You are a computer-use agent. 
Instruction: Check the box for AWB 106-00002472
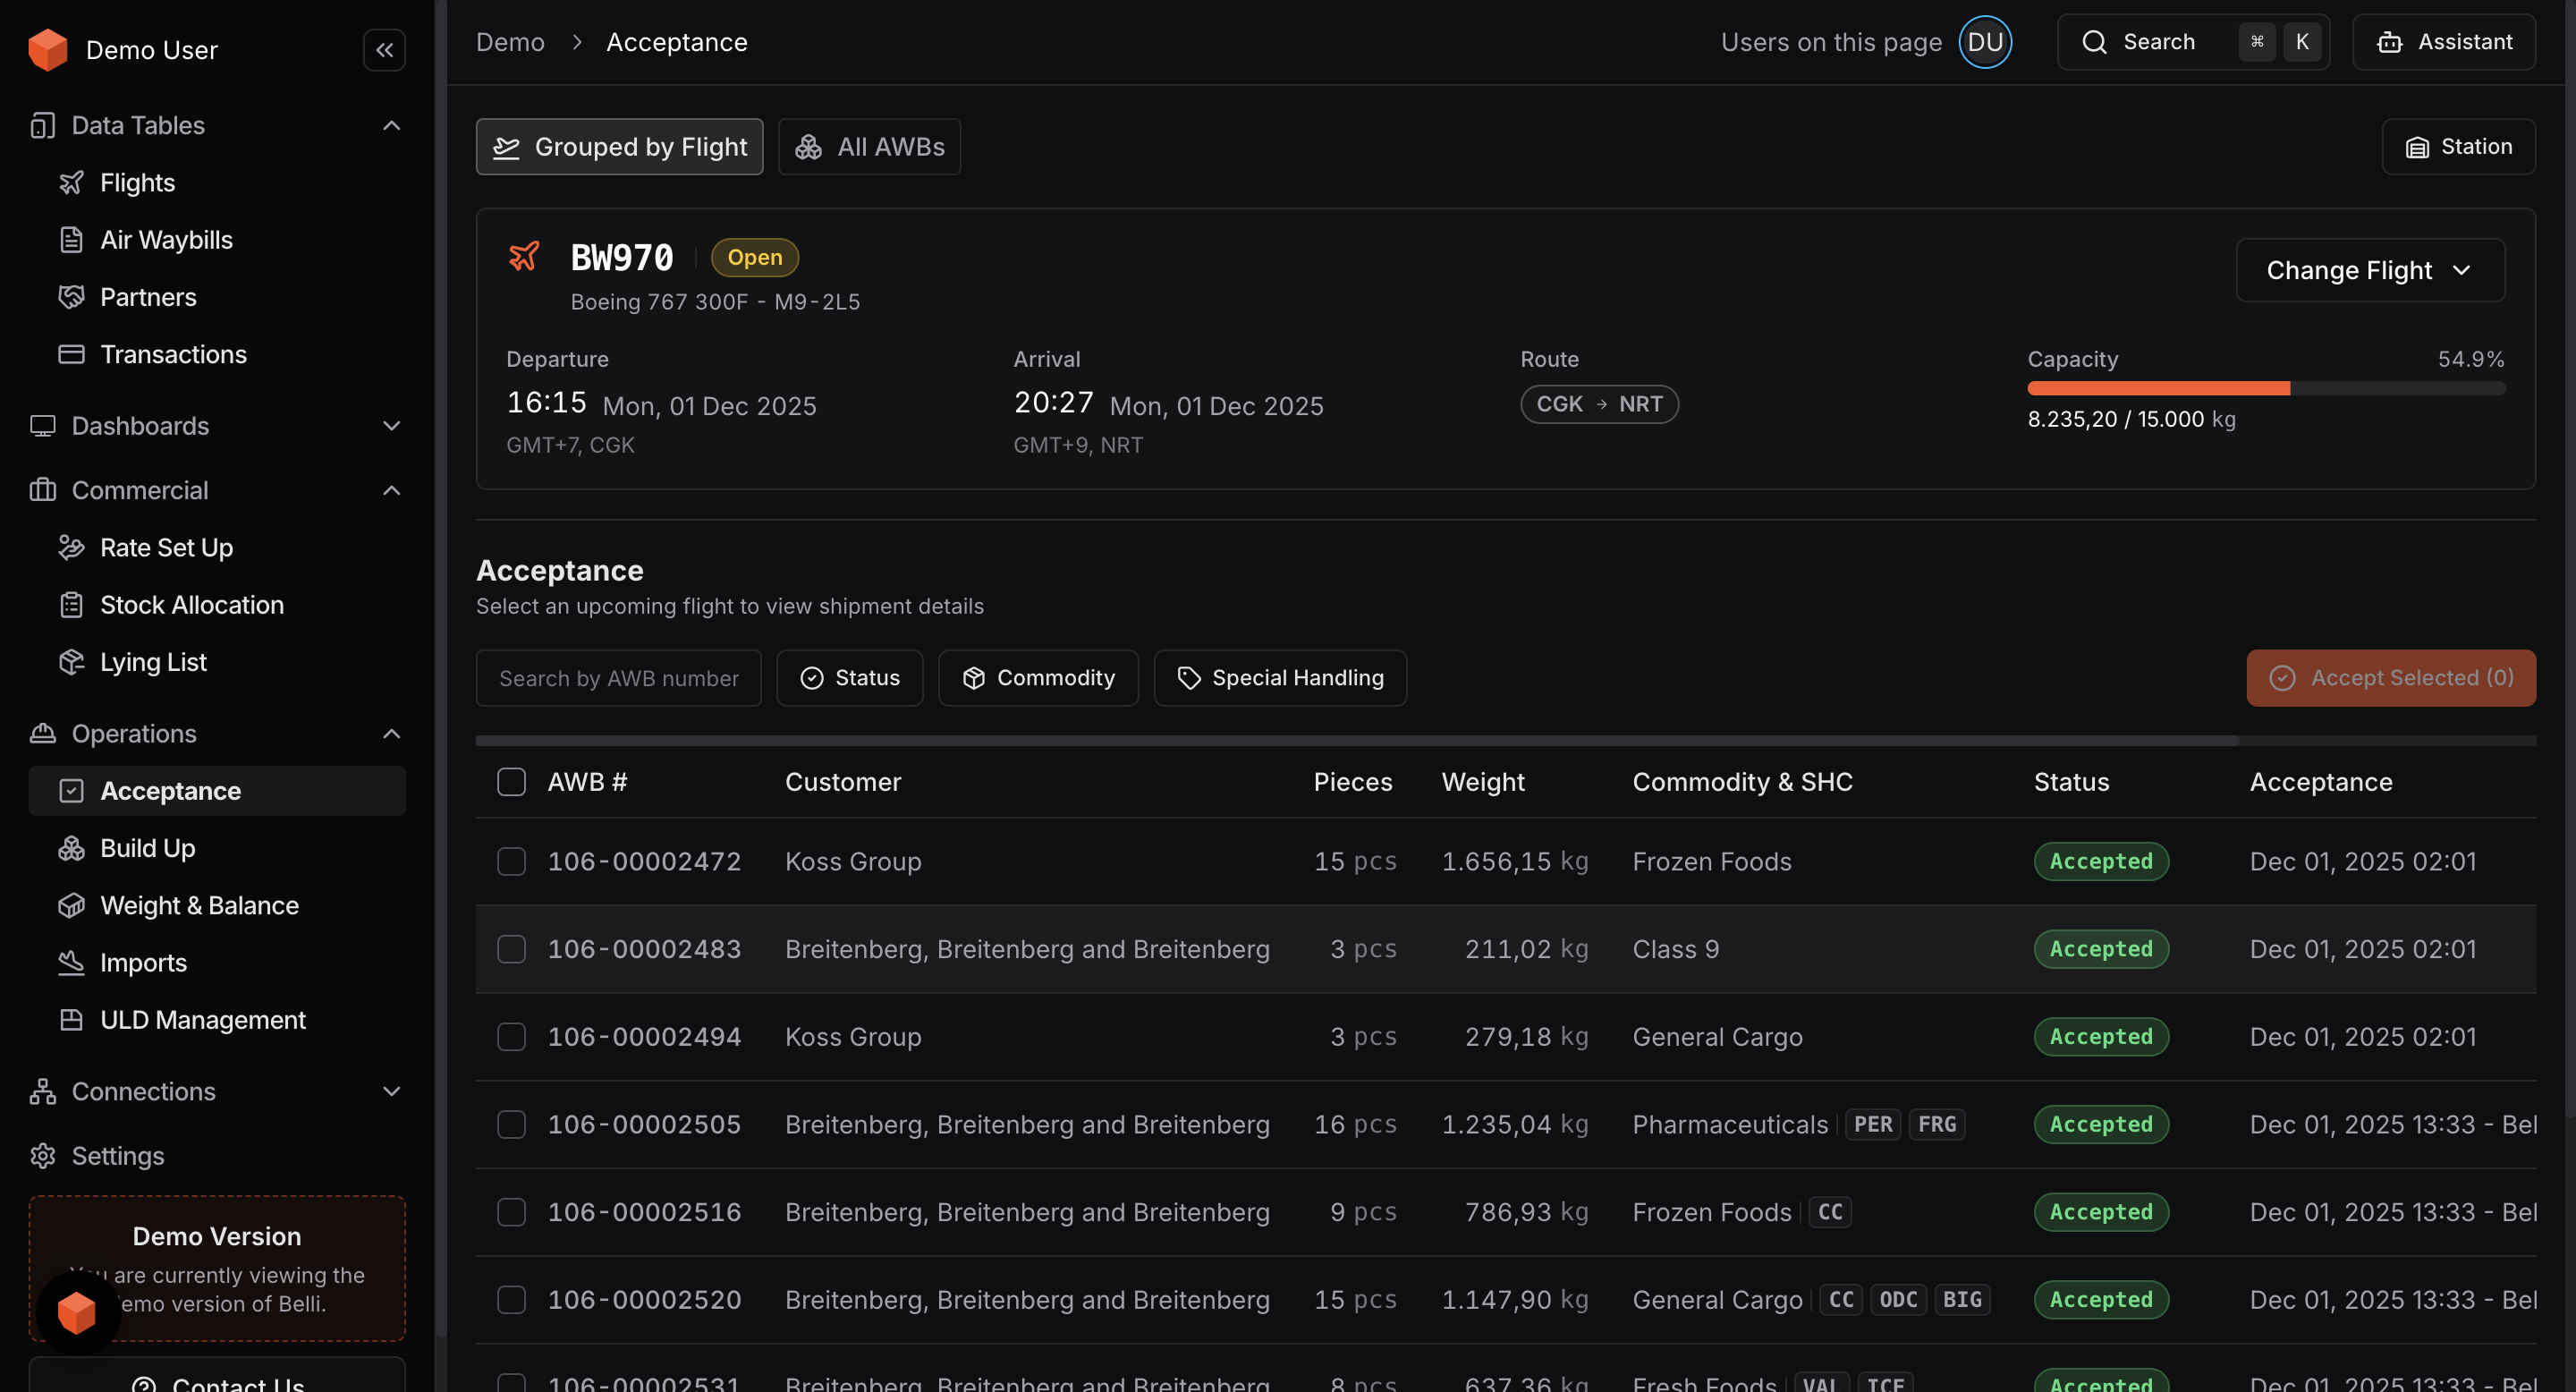(x=511, y=861)
